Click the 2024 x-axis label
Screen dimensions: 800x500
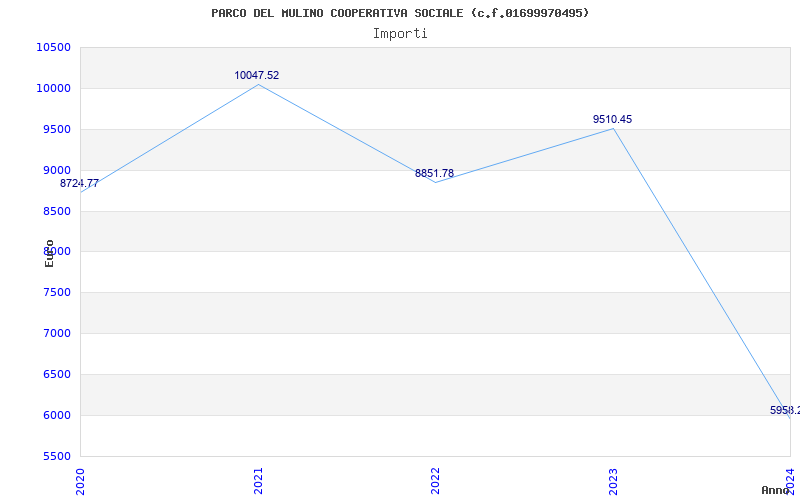click(790, 481)
